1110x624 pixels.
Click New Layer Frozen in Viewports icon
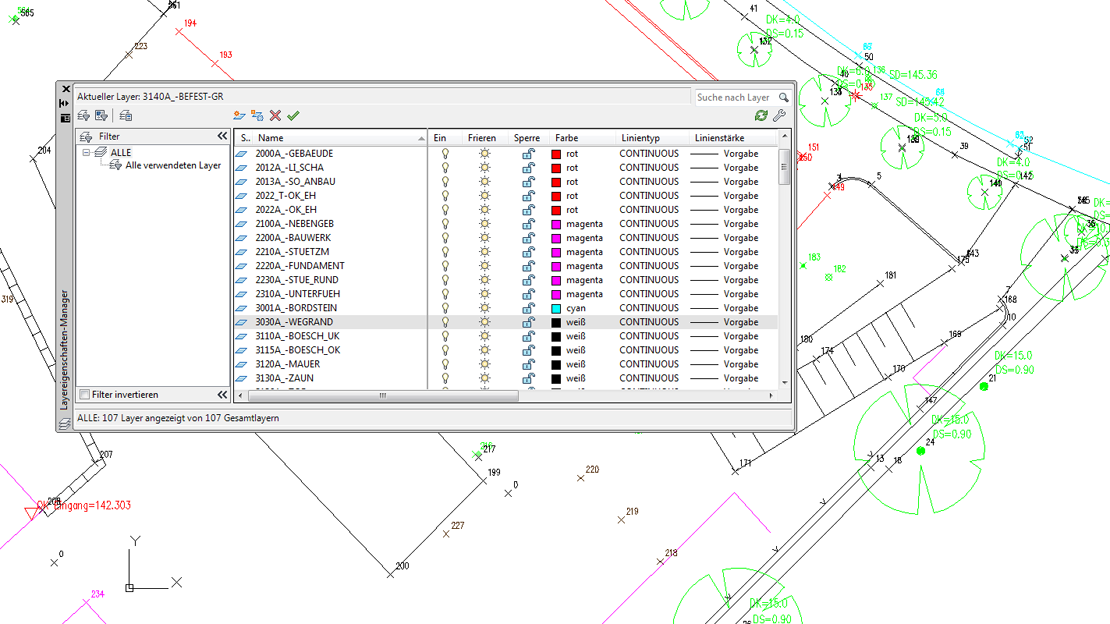pyautogui.click(x=257, y=115)
